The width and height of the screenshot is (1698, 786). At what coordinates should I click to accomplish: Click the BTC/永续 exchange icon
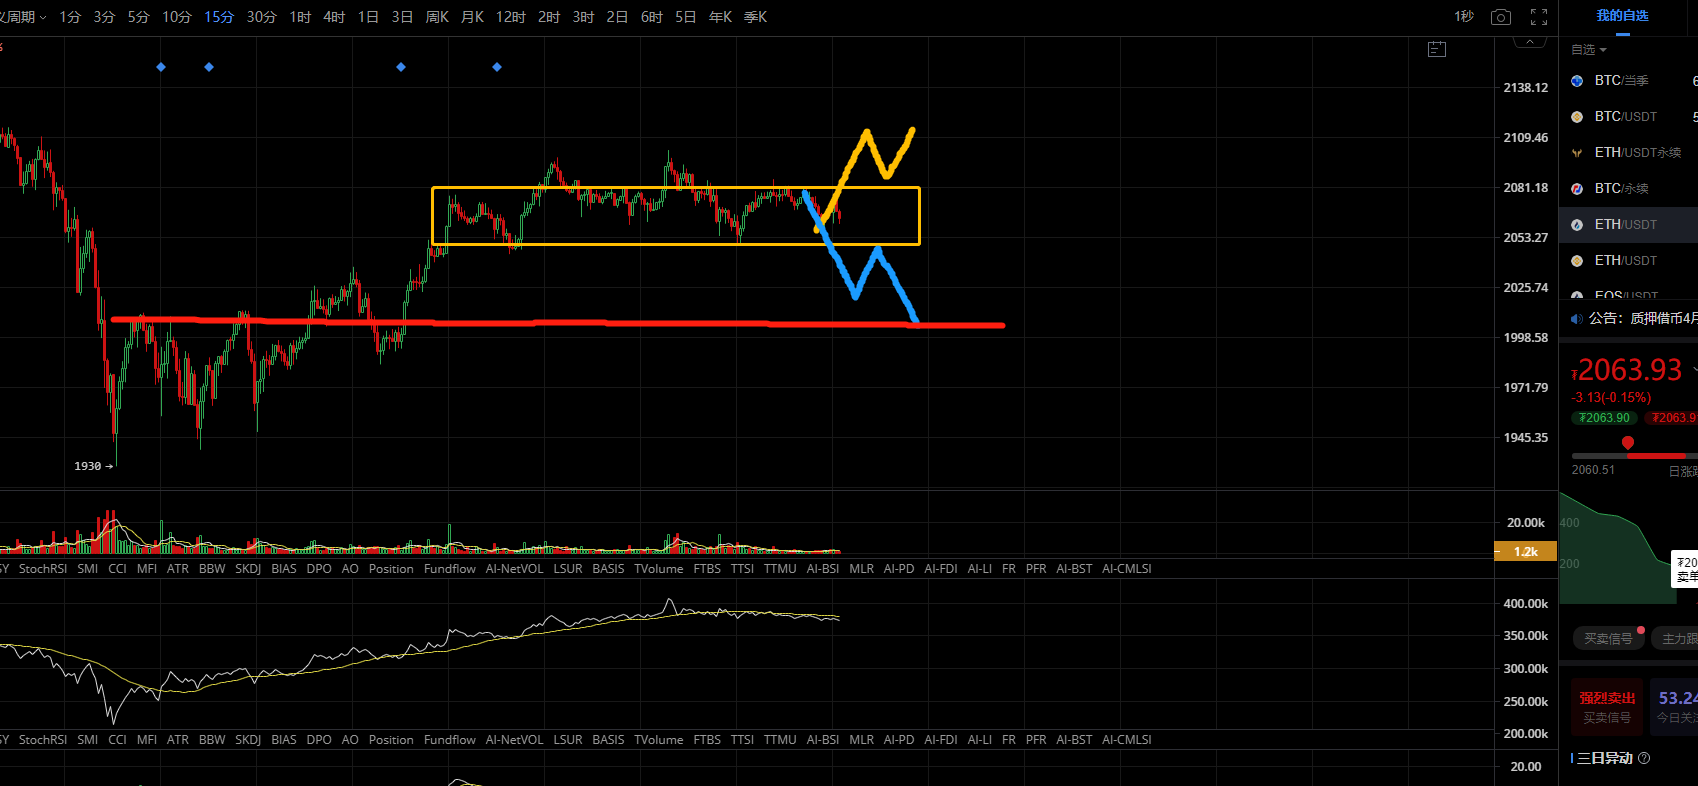(1577, 189)
